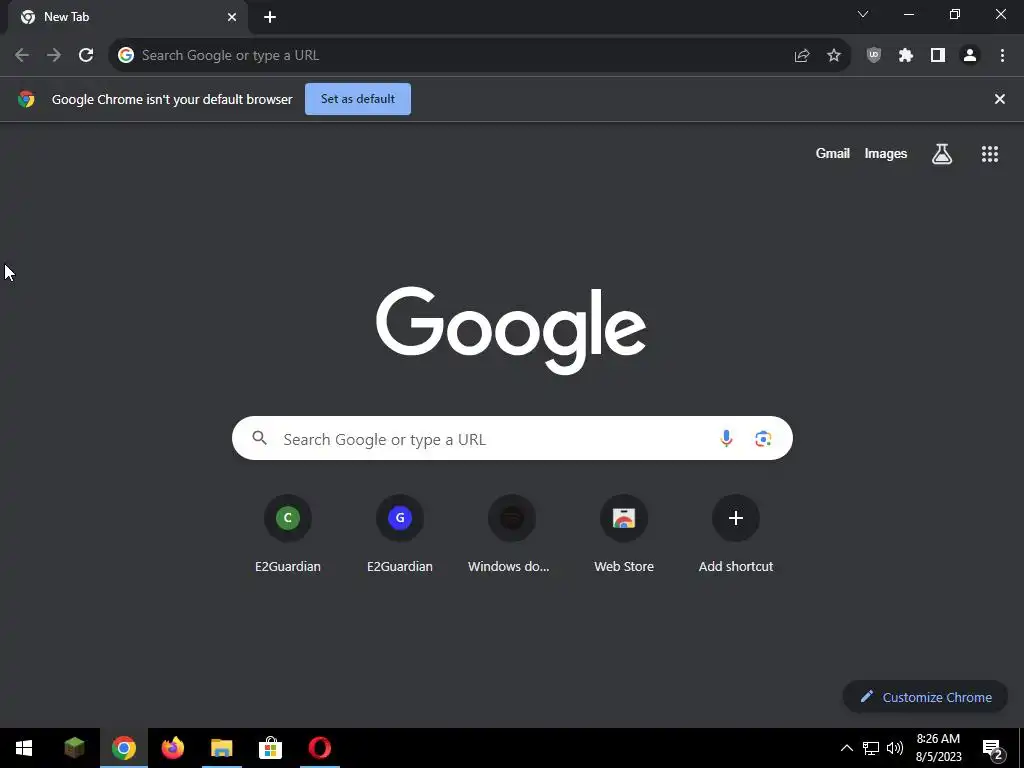Screen dimensions: 1024x768
Task: Click the Google logo
Action: point(511,330)
